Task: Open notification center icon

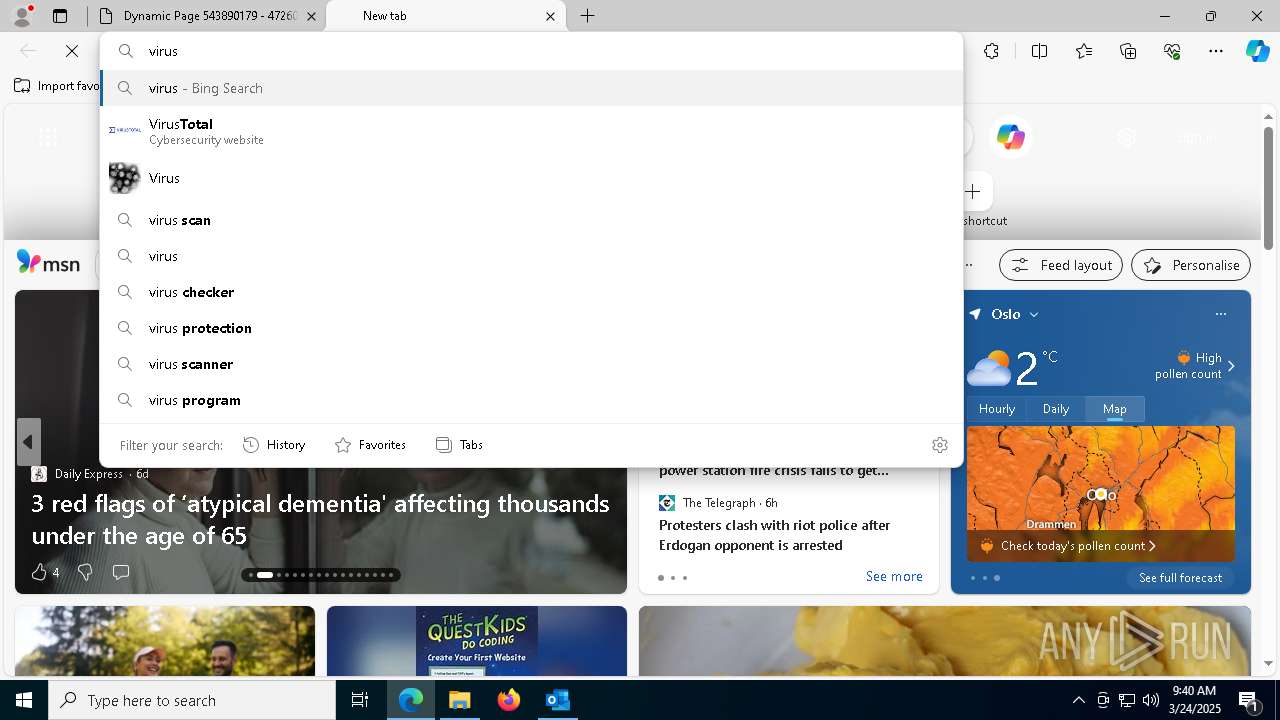Action: point(1249,700)
